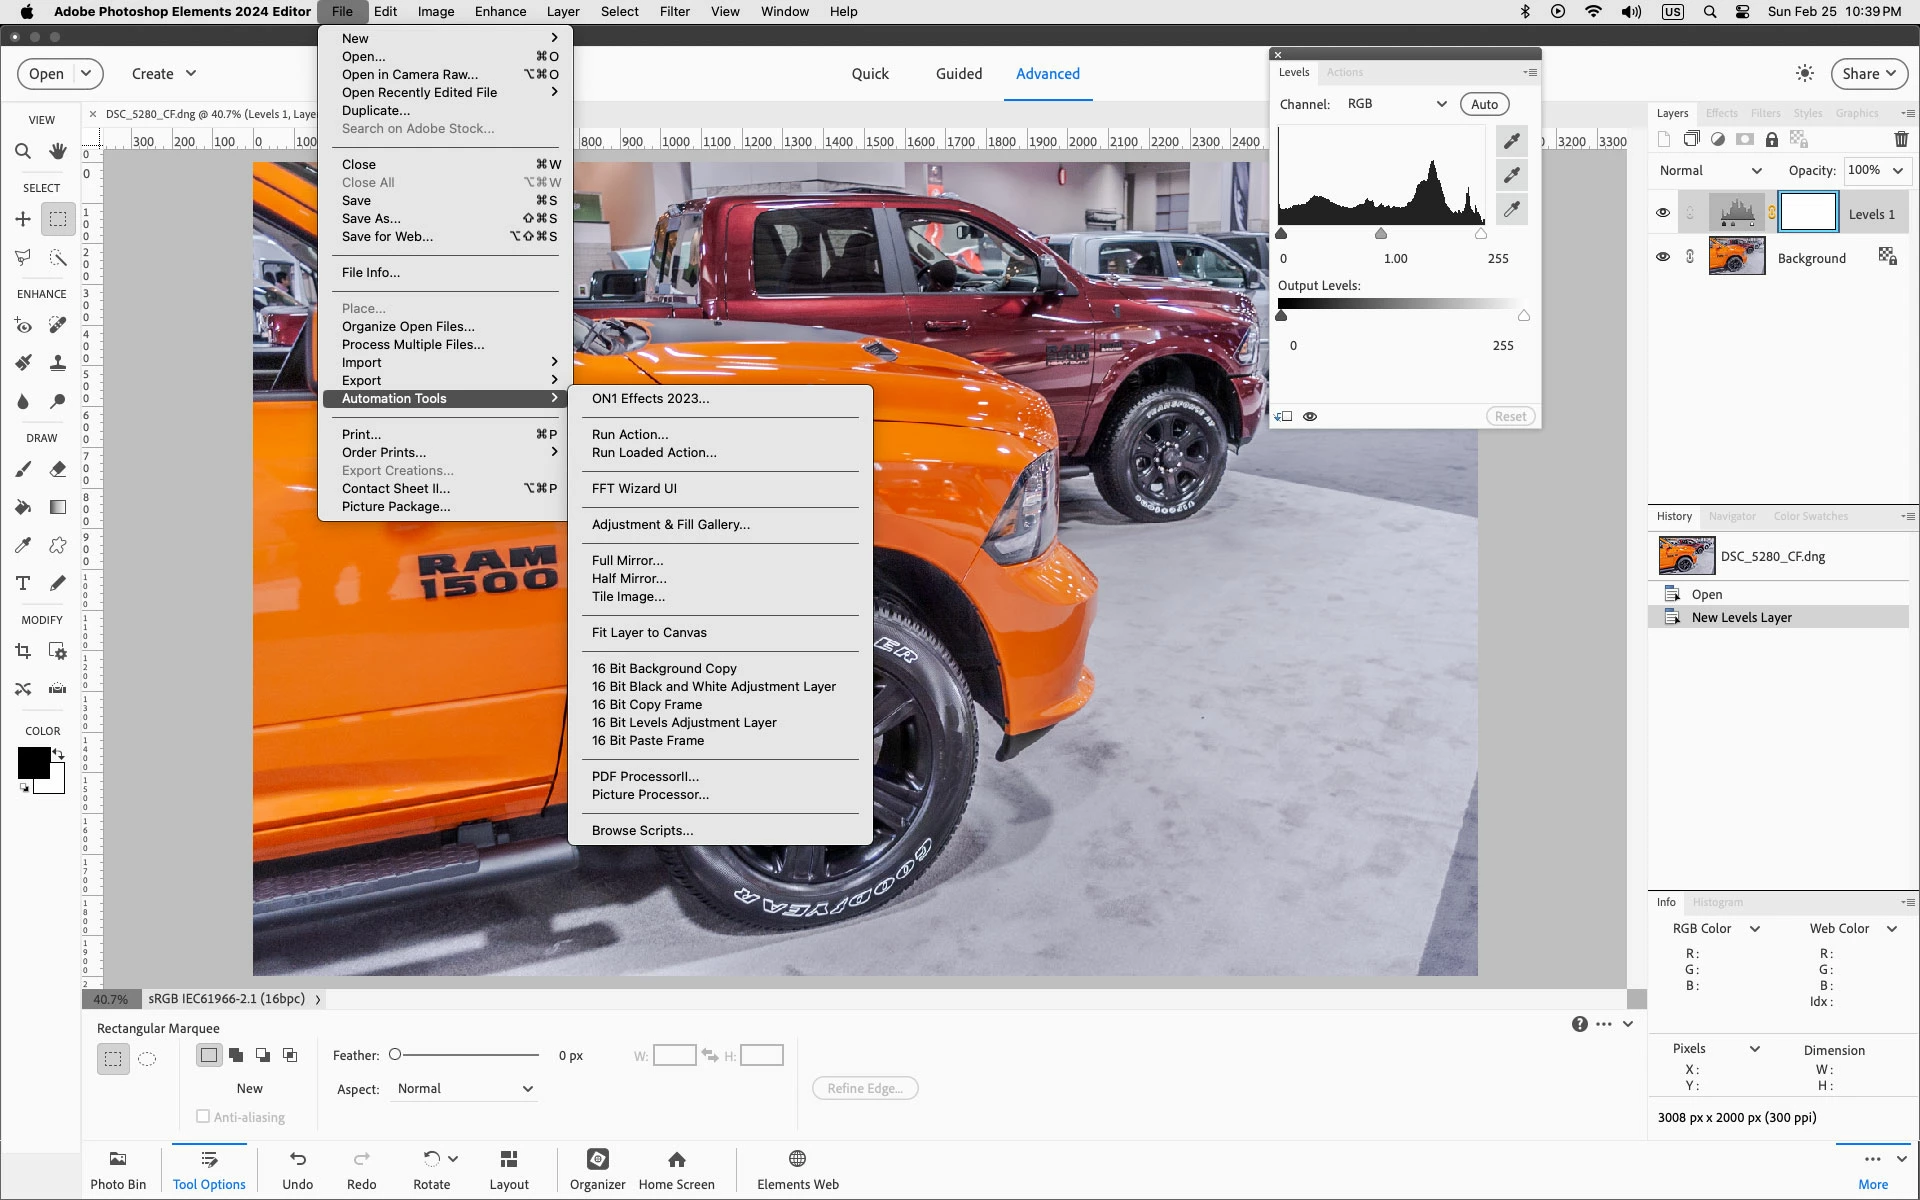Hide the Levels 1 layer visibility
Screen dimensions: 1920x1200
1663,213
